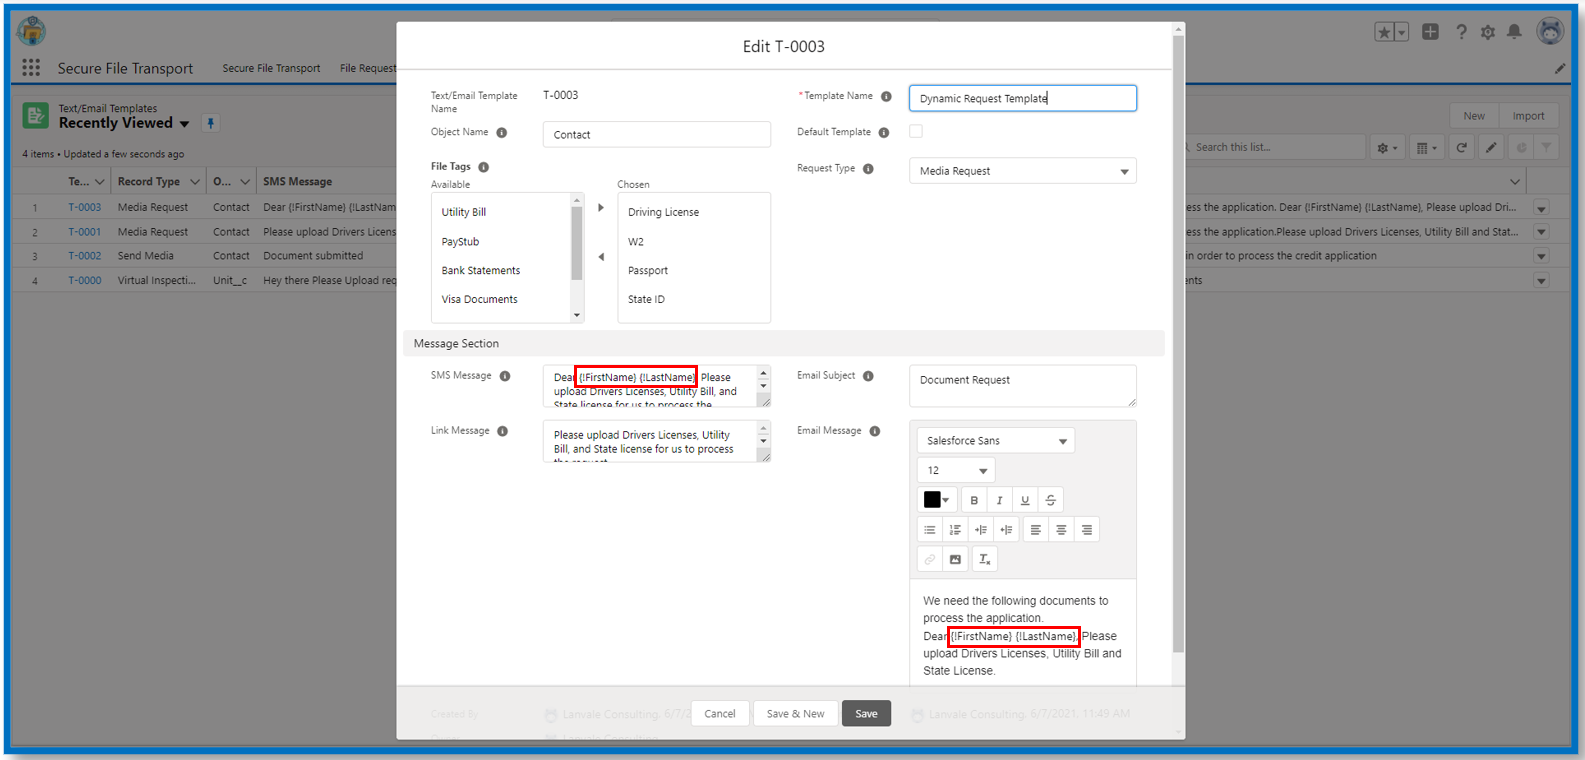Screen dimensions: 1585x760
Task: Focus the Link Message text area
Action: [656, 441]
